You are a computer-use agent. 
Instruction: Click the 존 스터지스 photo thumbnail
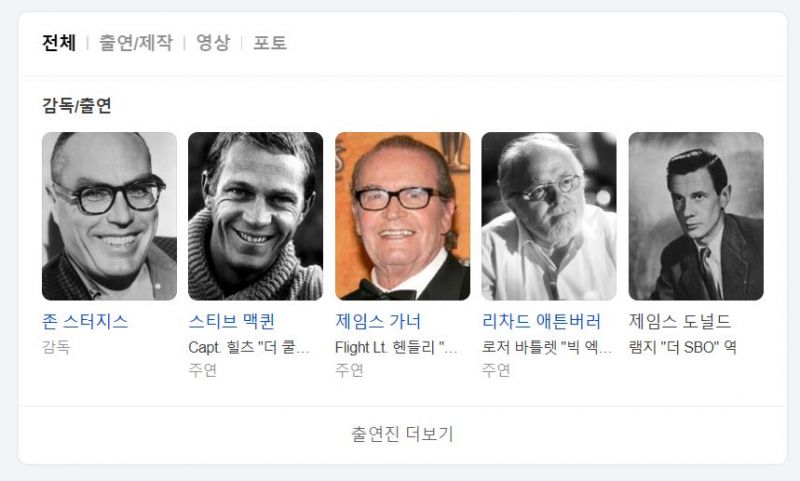(109, 216)
